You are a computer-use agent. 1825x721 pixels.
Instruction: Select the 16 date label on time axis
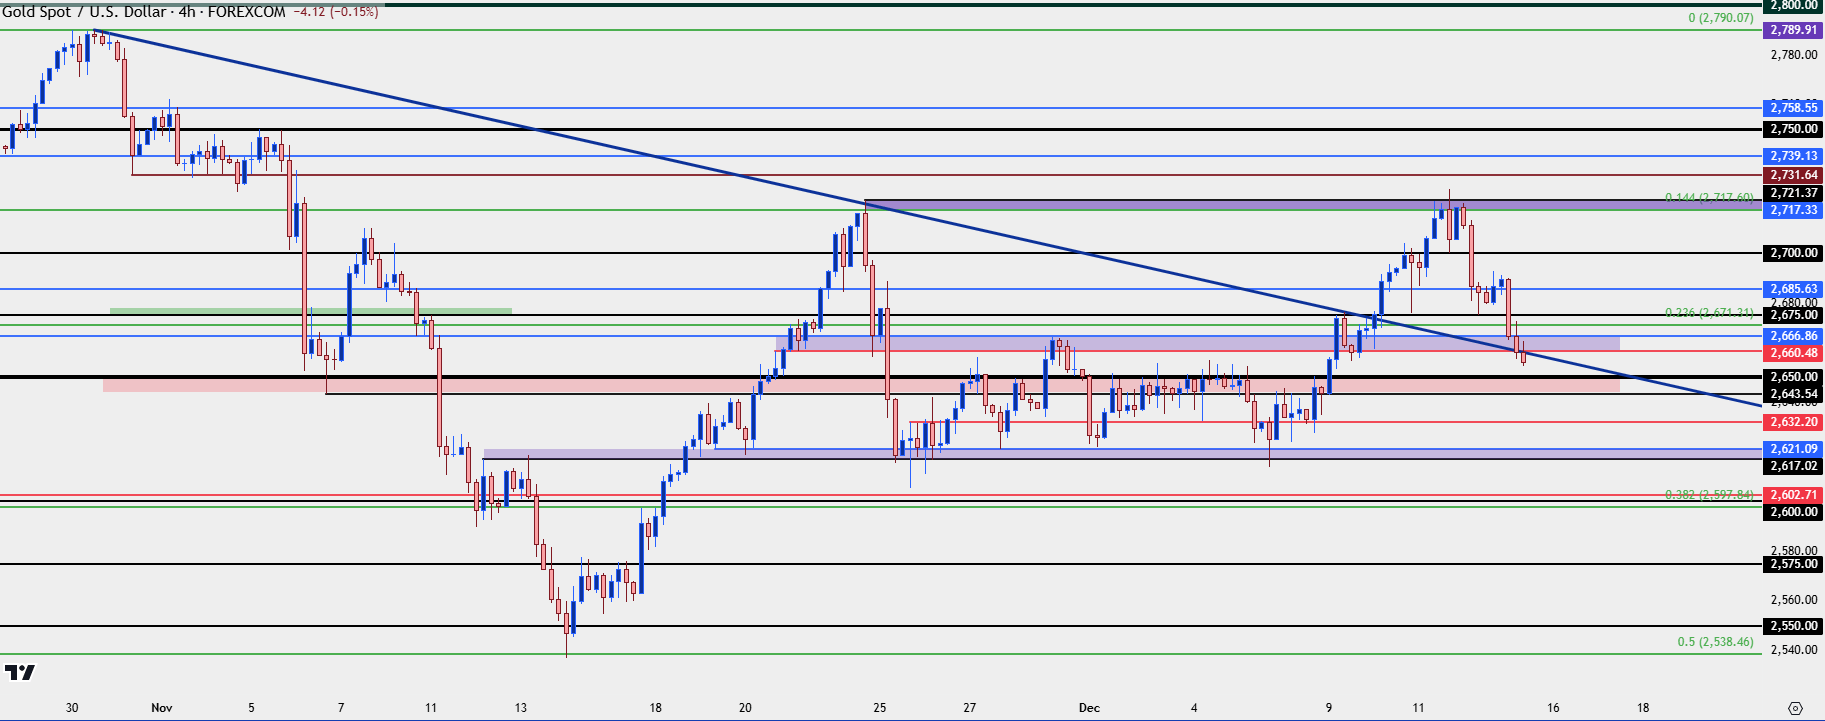[x=1553, y=708]
